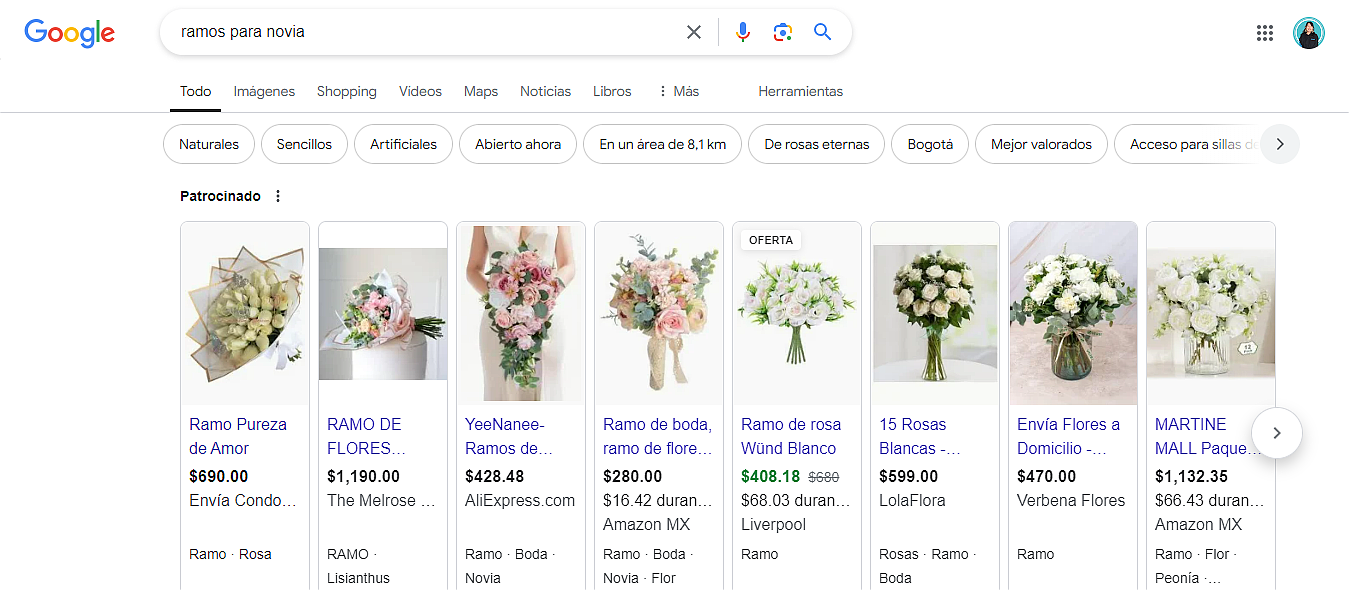Select the Todo tab
1349x590 pixels.
coord(195,91)
